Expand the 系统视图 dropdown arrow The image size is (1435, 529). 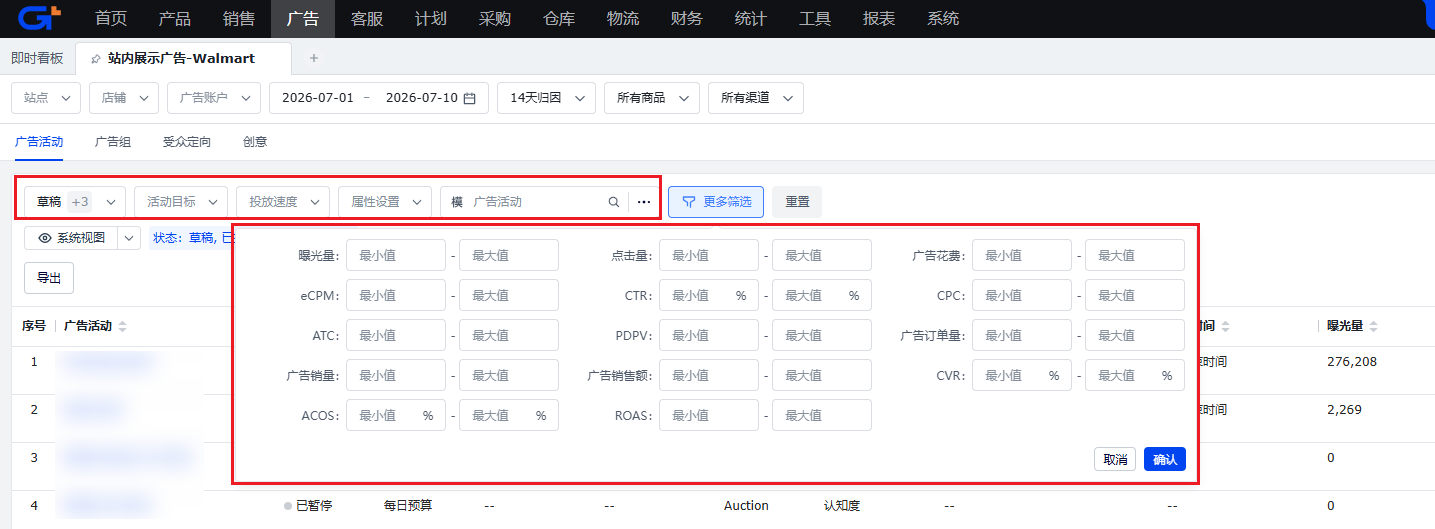tap(129, 238)
